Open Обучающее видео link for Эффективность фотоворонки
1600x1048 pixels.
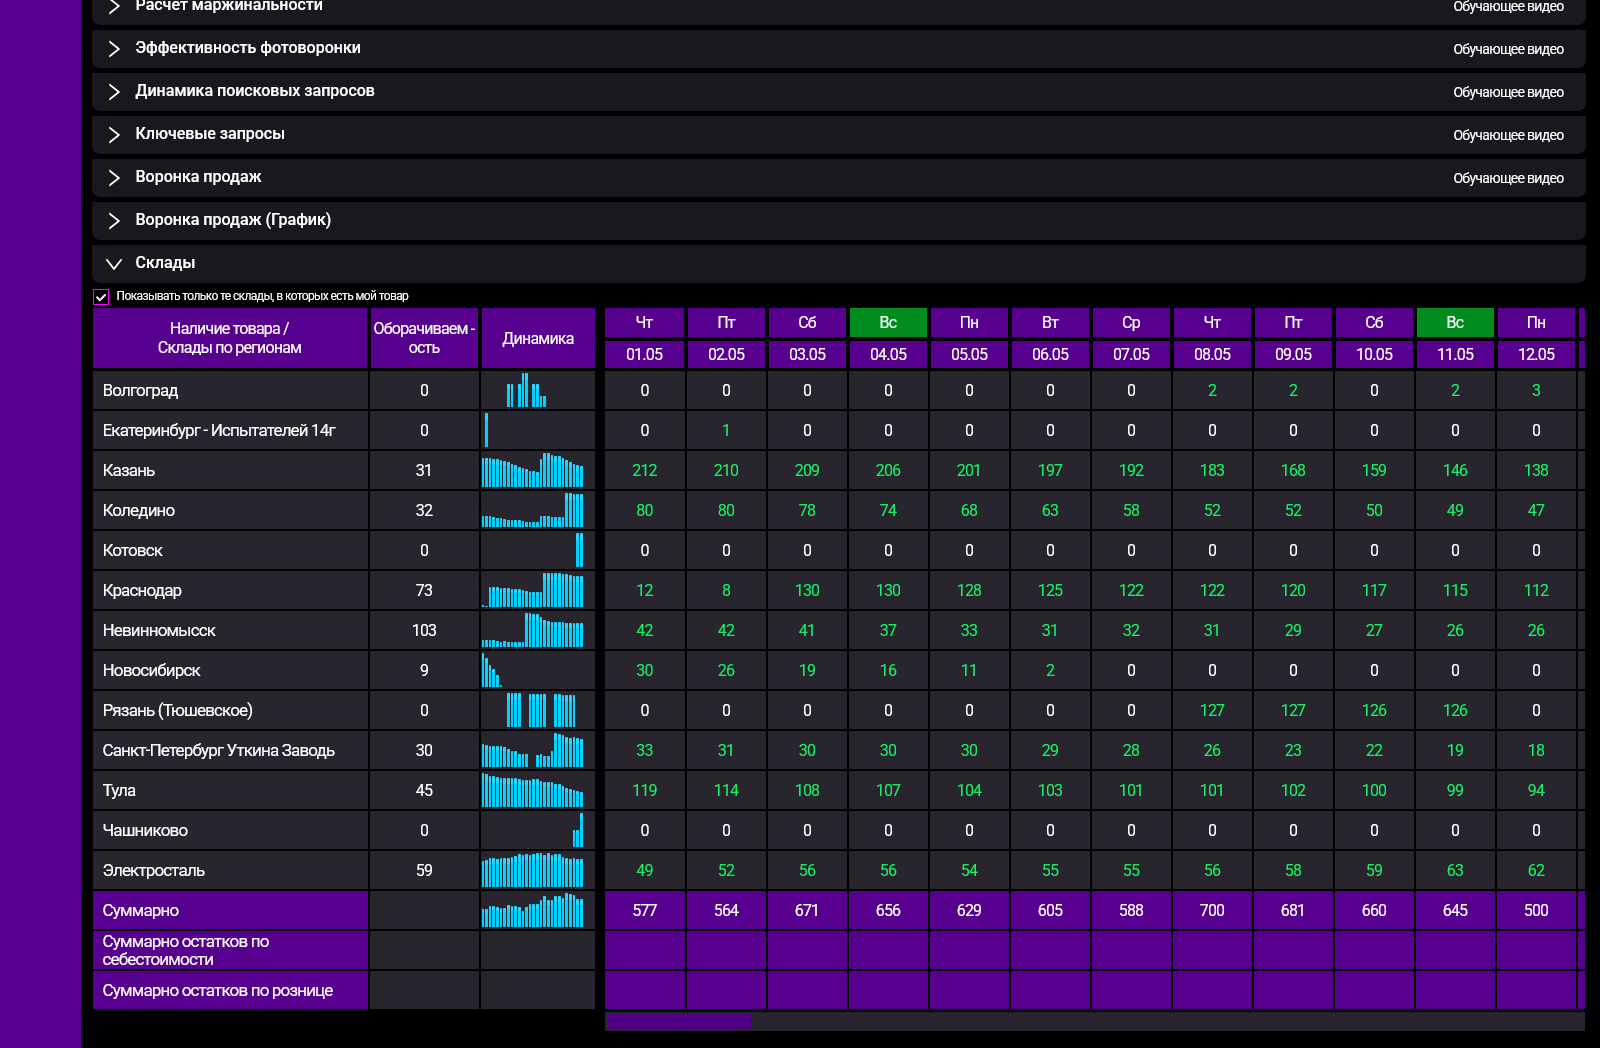click(x=1508, y=49)
